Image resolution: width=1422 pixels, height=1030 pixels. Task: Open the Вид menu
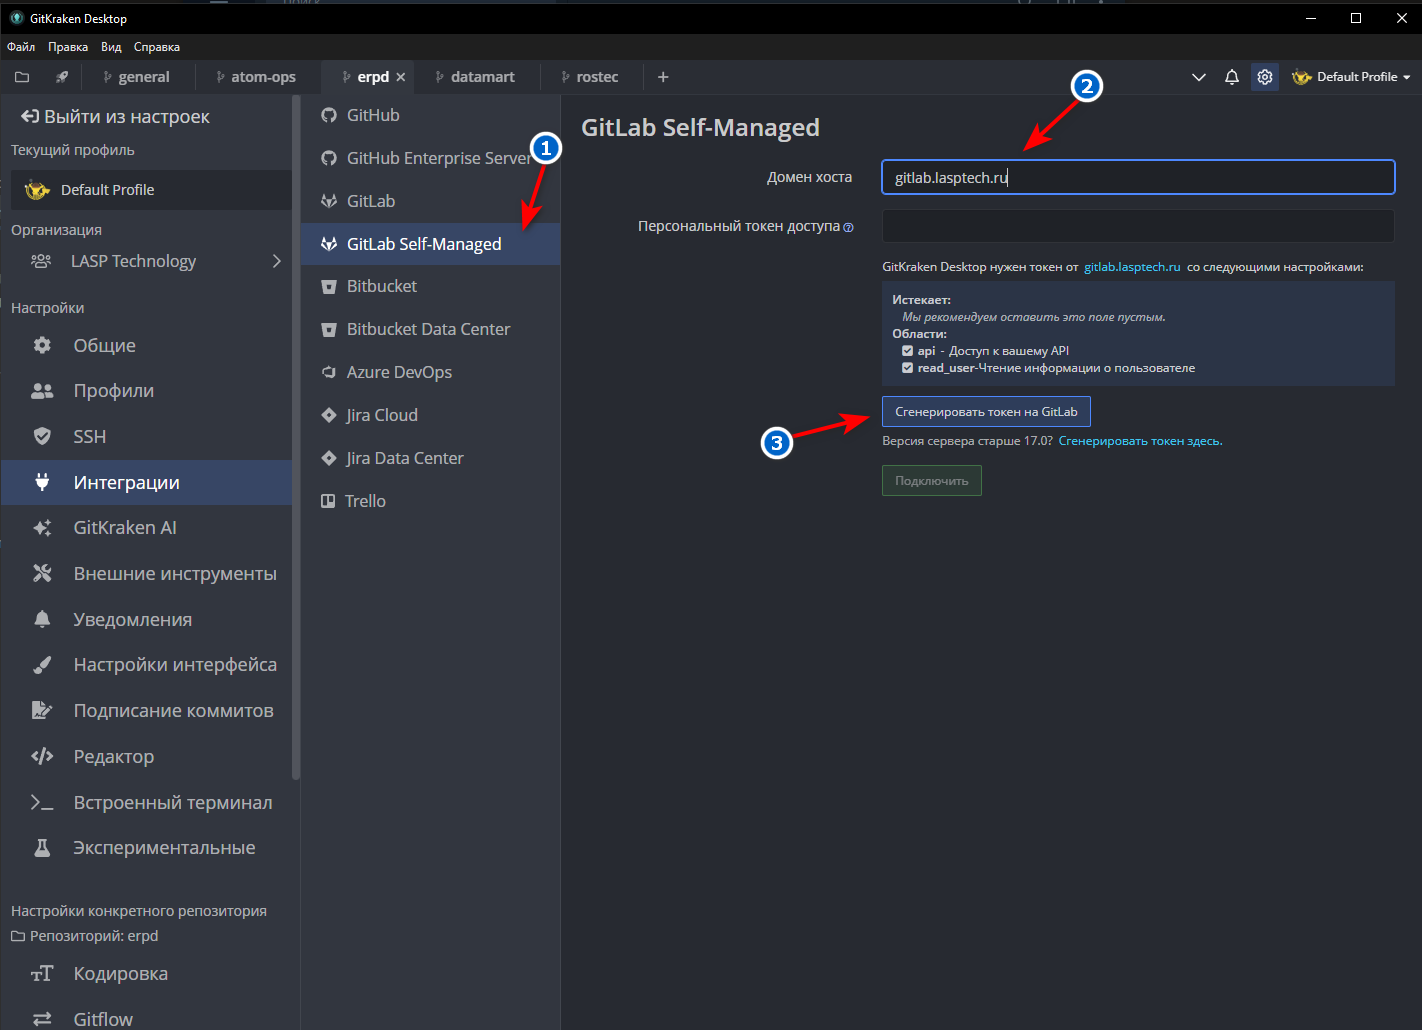111,47
